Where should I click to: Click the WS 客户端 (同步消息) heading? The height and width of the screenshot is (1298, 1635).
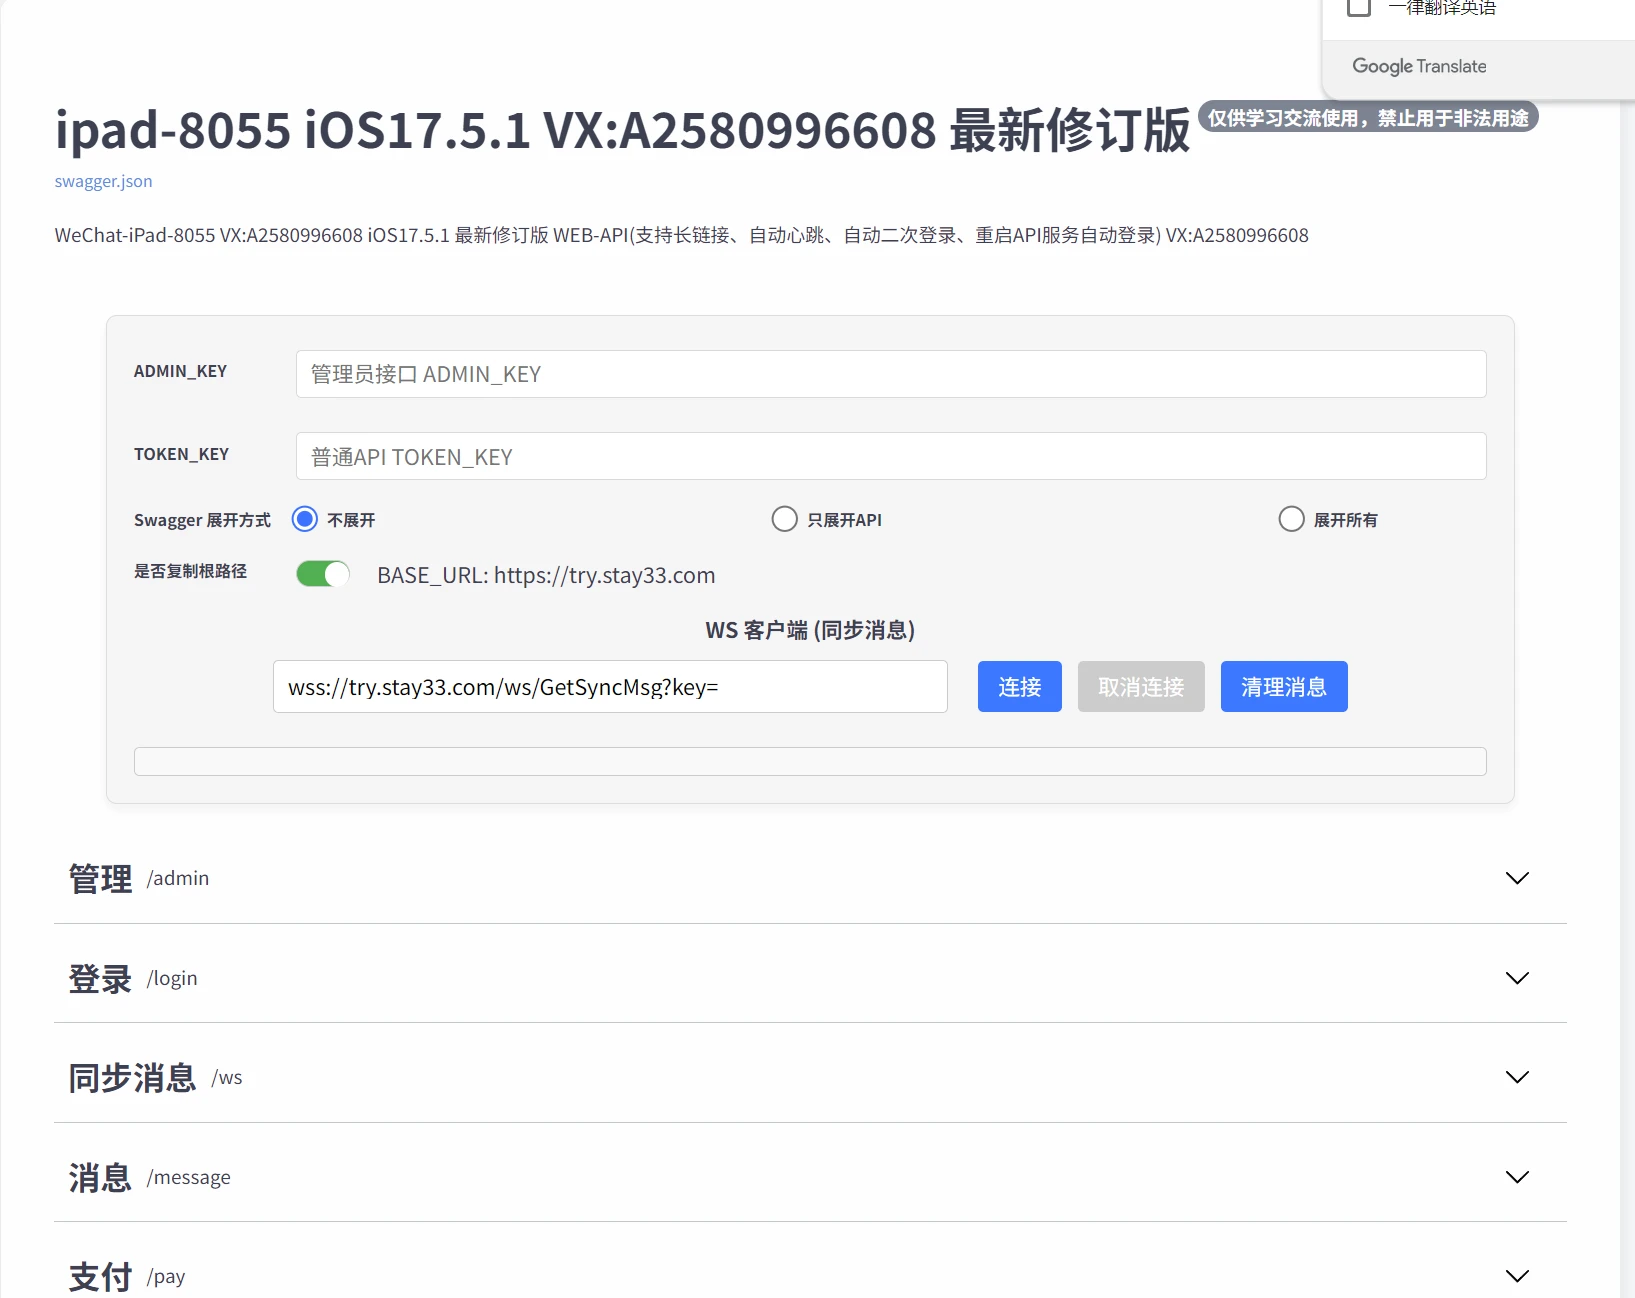(810, 630)
